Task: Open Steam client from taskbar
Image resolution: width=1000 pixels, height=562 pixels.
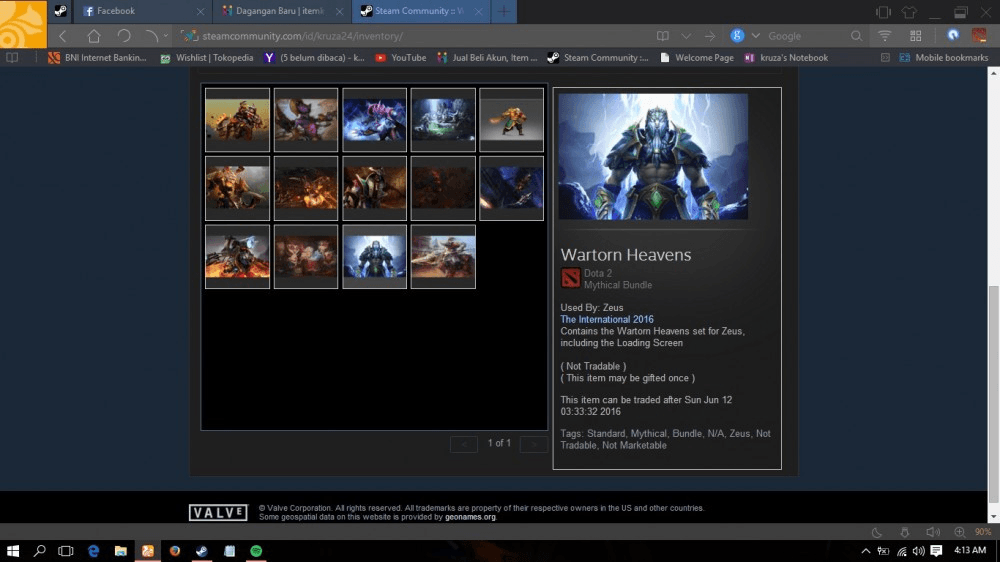Action: [x=202, y=551]
